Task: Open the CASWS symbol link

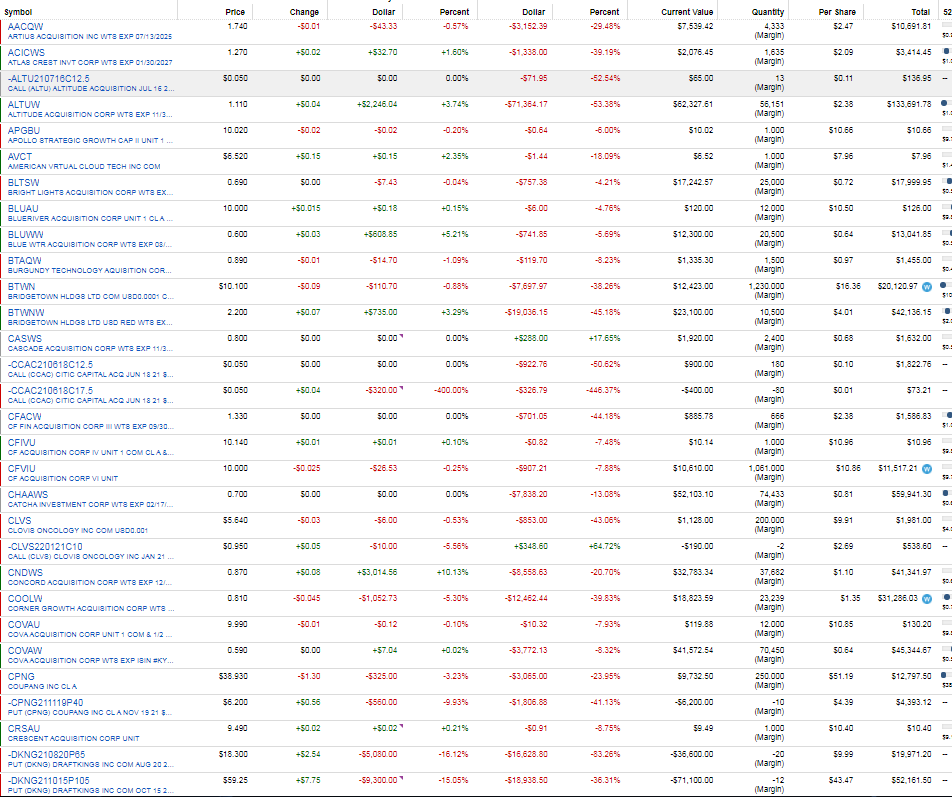Action: 25,339
